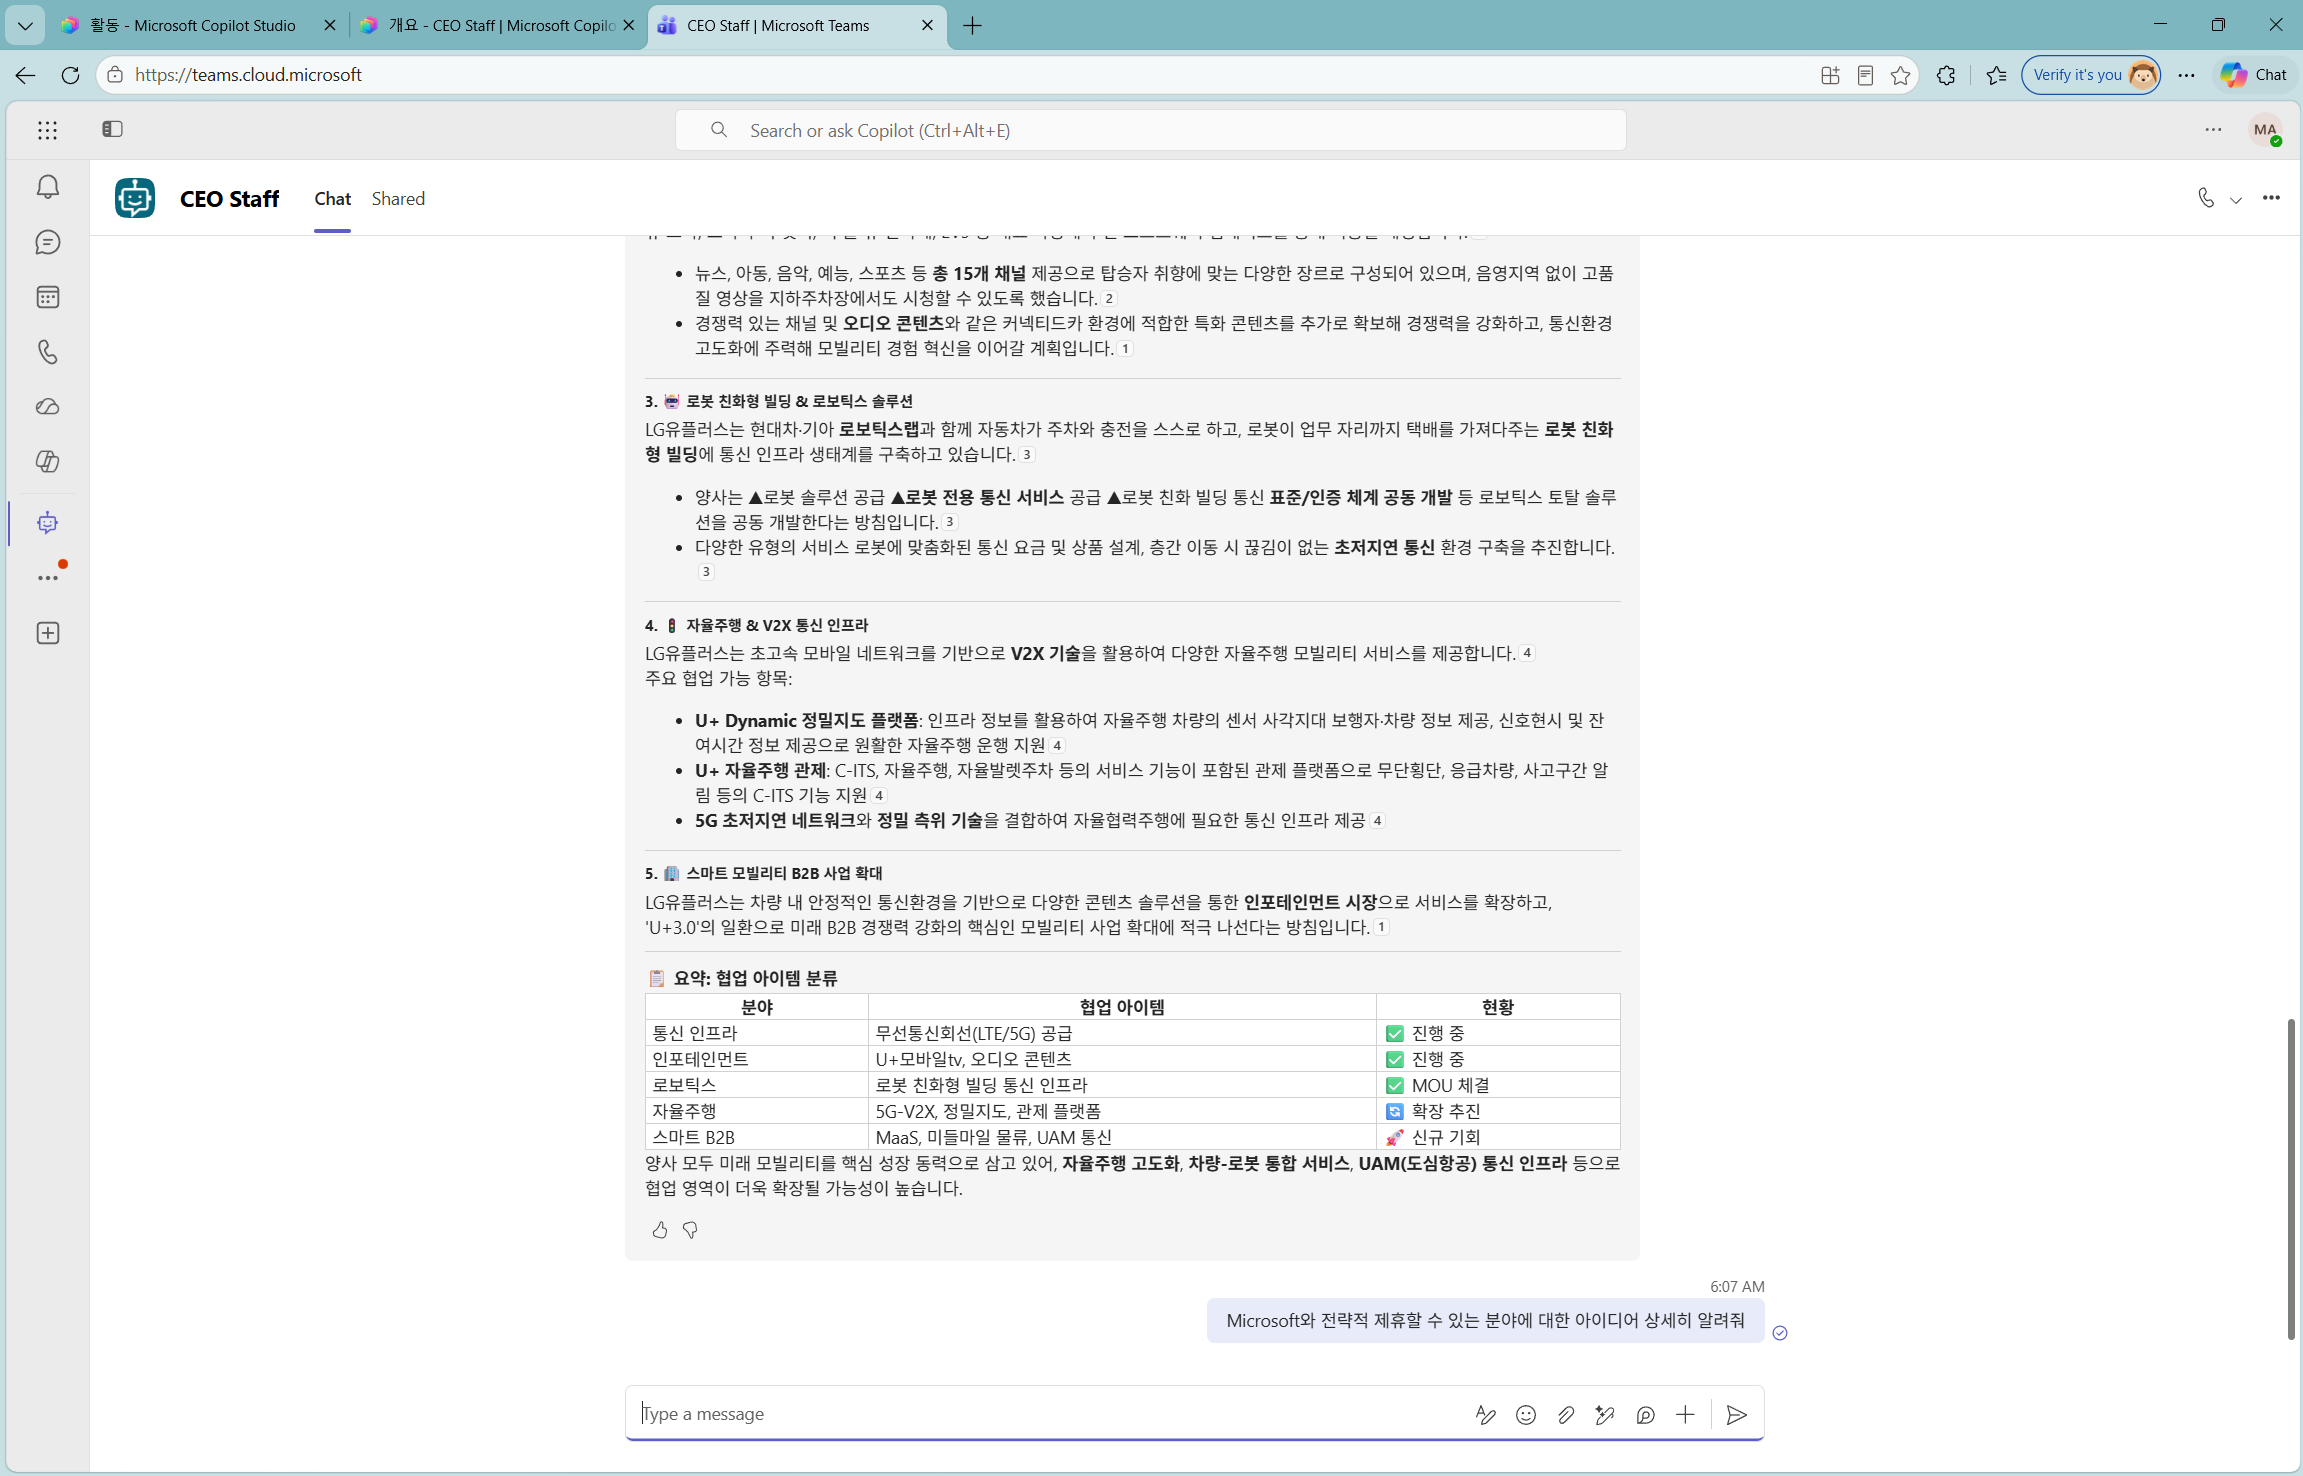This screenshot has width=2303, height=1476.
Task: Open citation 1 after U+3.0 paragraph
Action: coord(1381,927)
